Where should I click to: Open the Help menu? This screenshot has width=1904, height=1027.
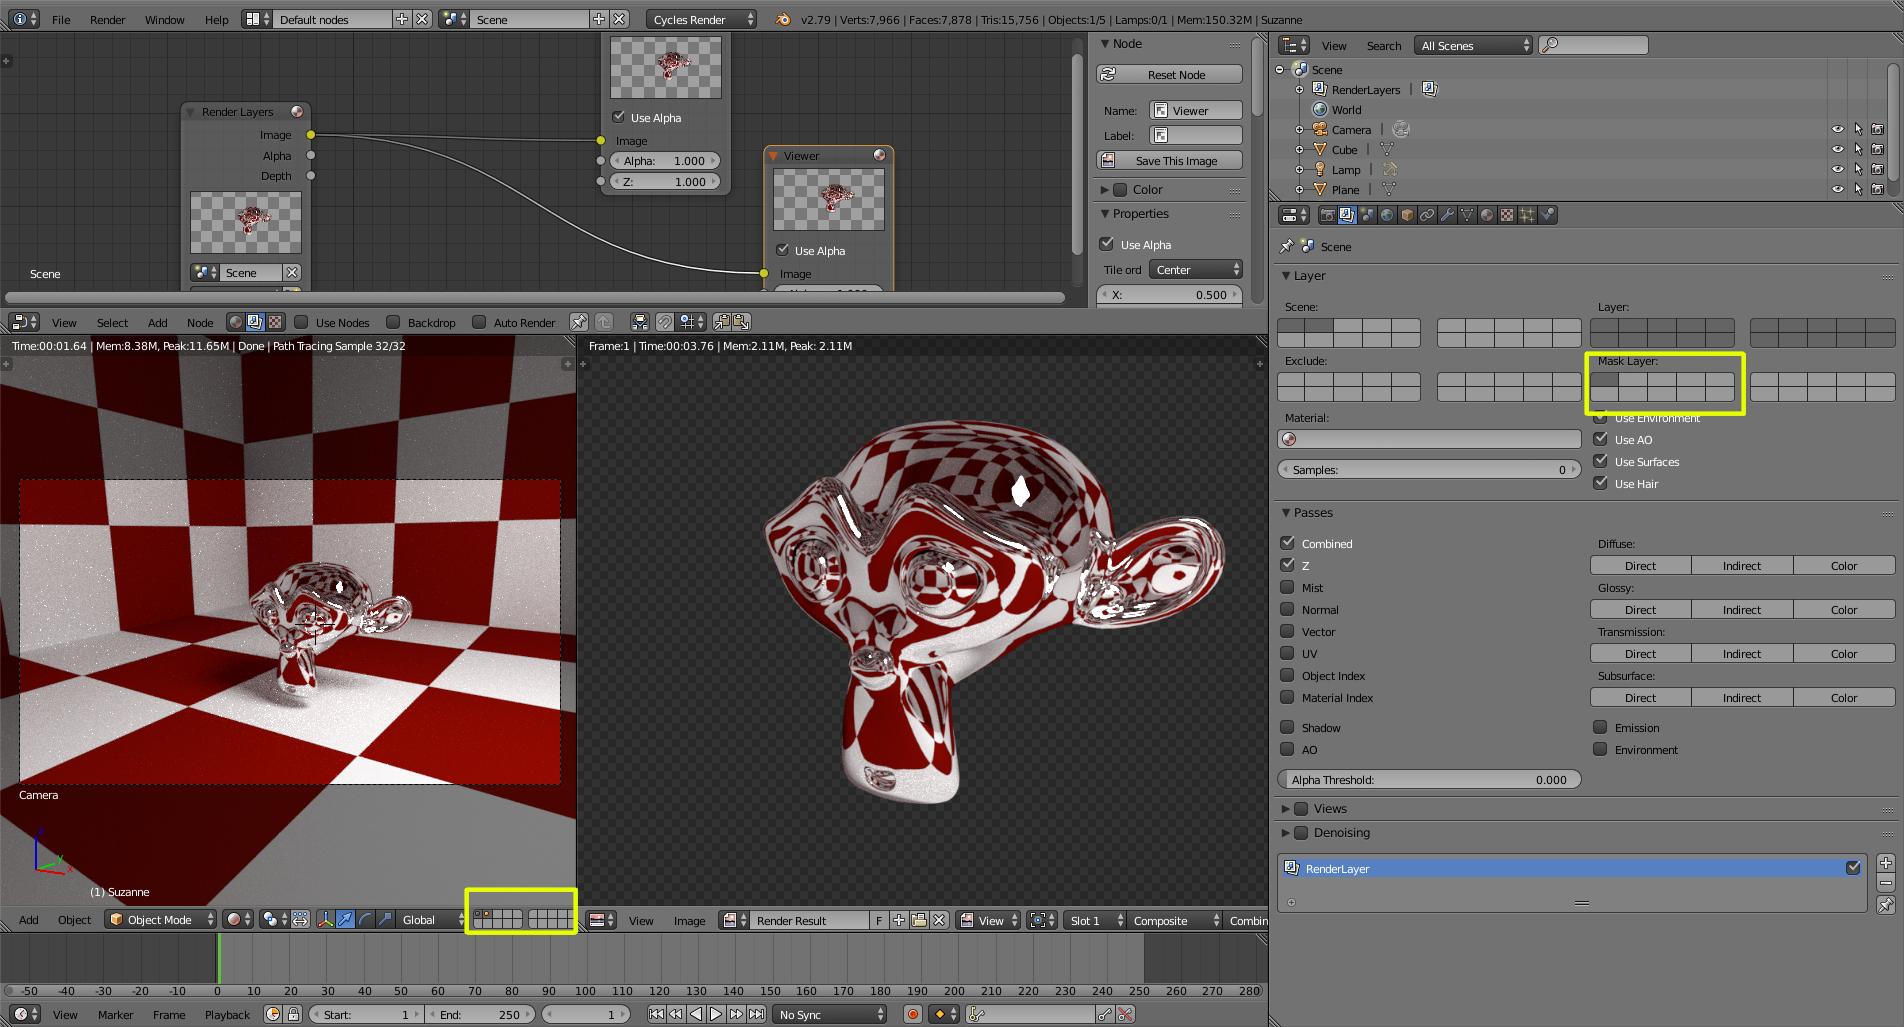click(x=216, y=19)
